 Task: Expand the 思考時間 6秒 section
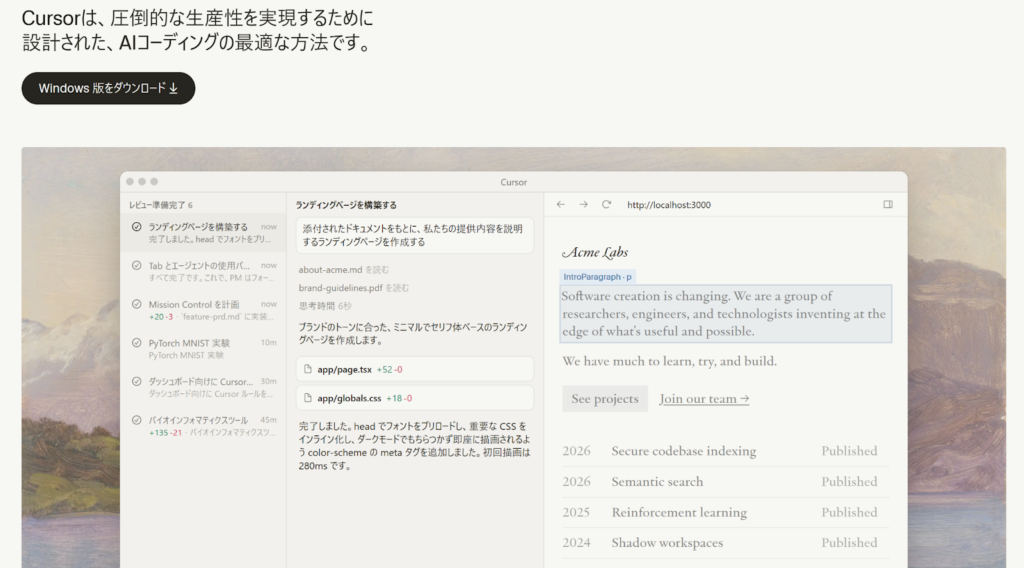pyautogui.click(x=325, y=306)
